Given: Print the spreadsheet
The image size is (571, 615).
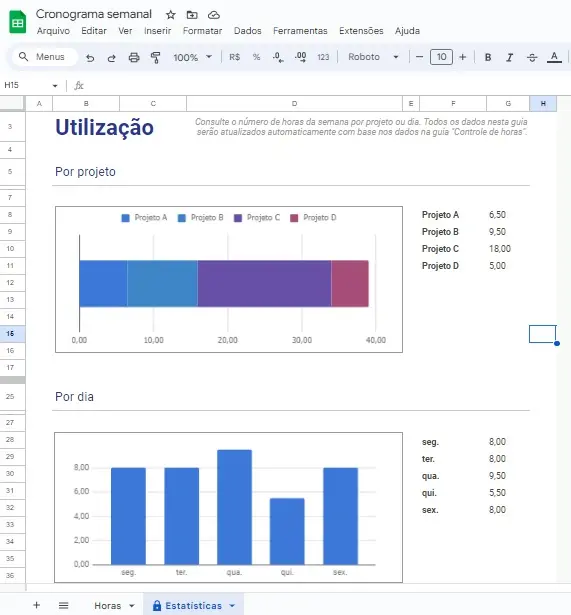Looking at the screenshot, I should pyautogui.click(x=134, y=58).
